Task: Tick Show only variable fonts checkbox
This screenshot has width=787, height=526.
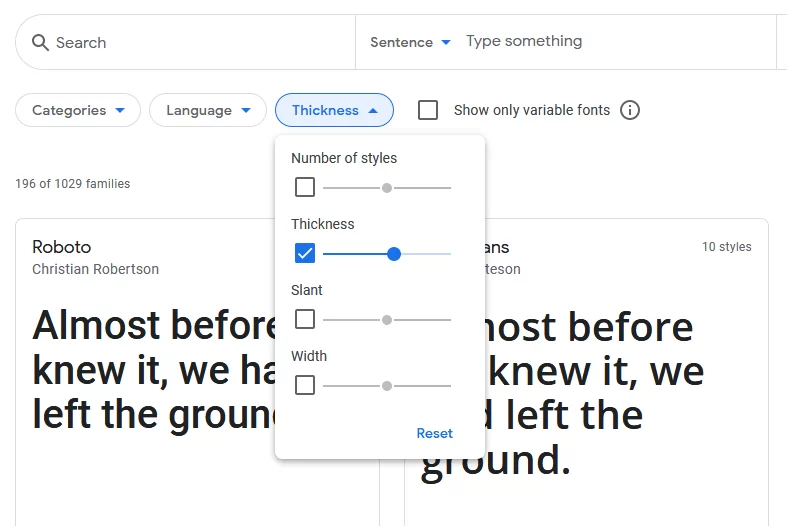Action: click(x=428, y=110)
